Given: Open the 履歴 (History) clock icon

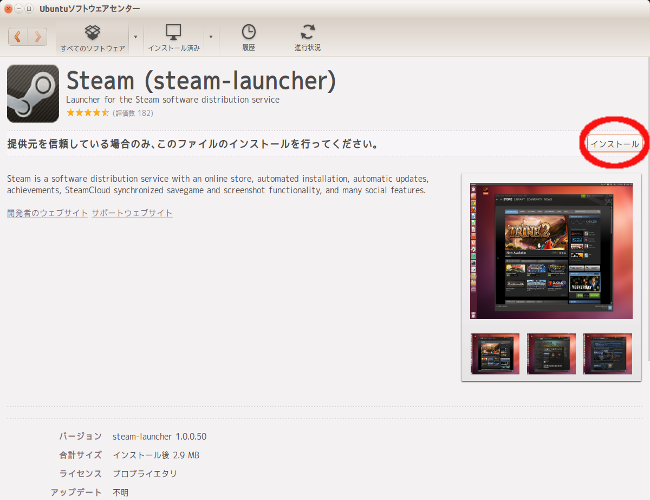Looking at the screenshot, I should tap(249, 37).
